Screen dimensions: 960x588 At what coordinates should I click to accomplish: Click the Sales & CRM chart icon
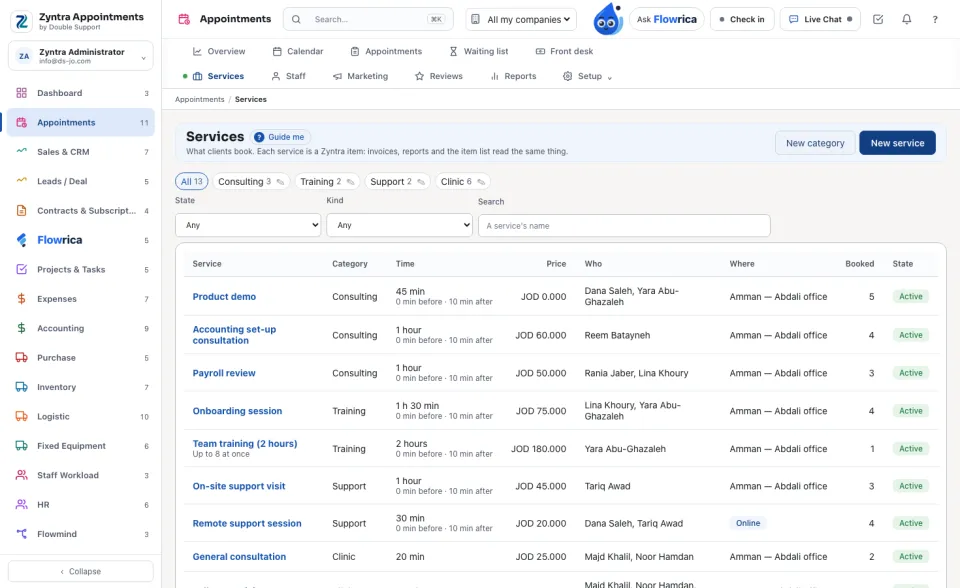[21, 151]
